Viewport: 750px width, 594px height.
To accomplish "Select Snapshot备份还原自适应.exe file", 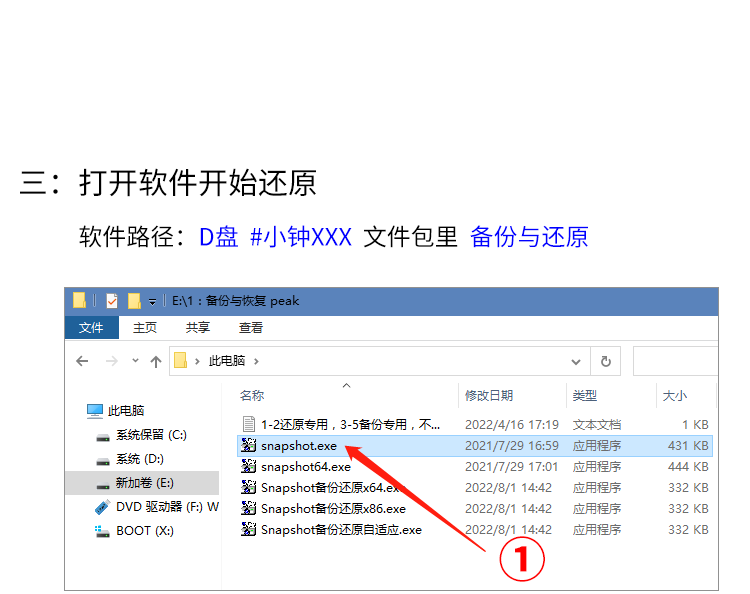I will click(341, 530).
